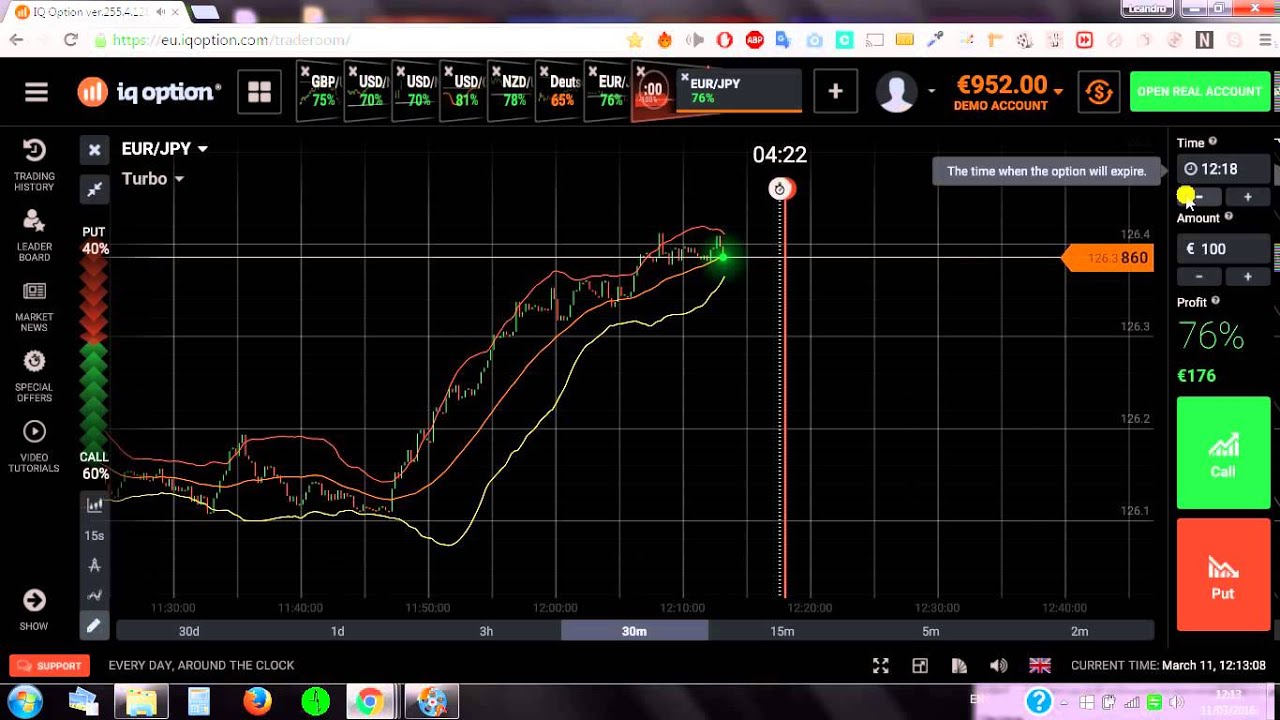Click the expiration timer marker
1280x720 pixels.
(780, 189)
